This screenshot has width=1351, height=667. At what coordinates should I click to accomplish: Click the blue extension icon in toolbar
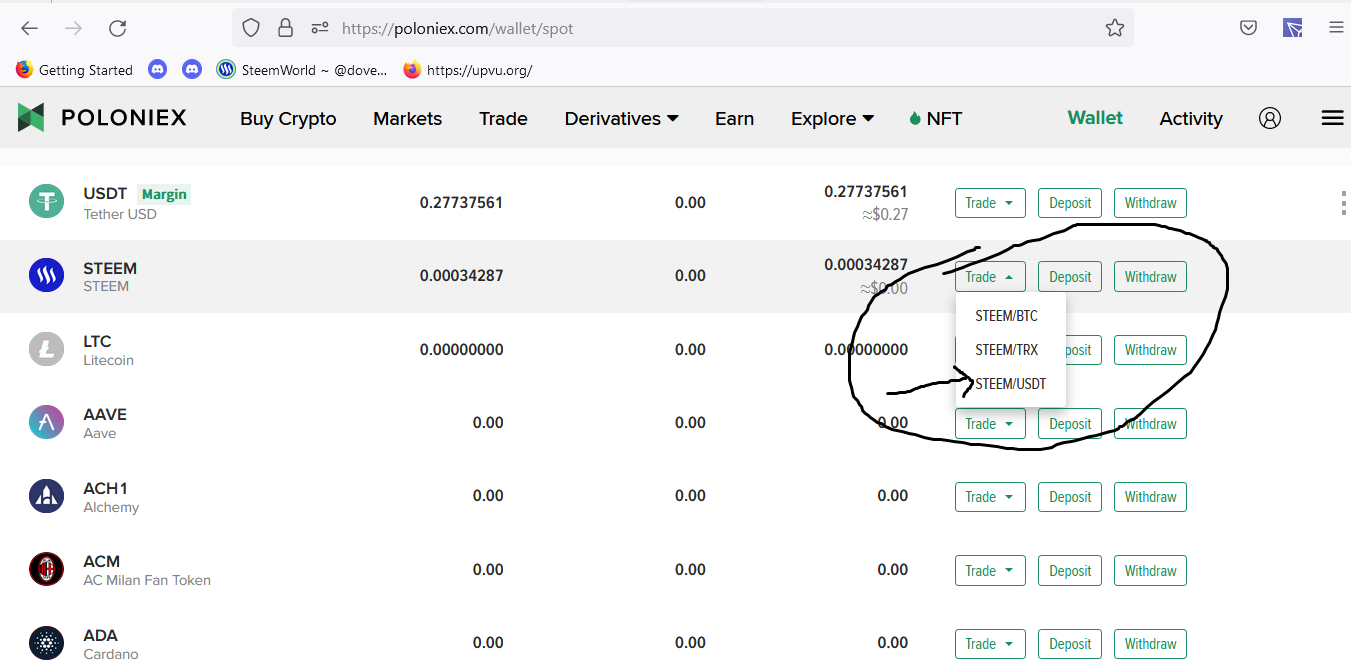[1292, 28]
